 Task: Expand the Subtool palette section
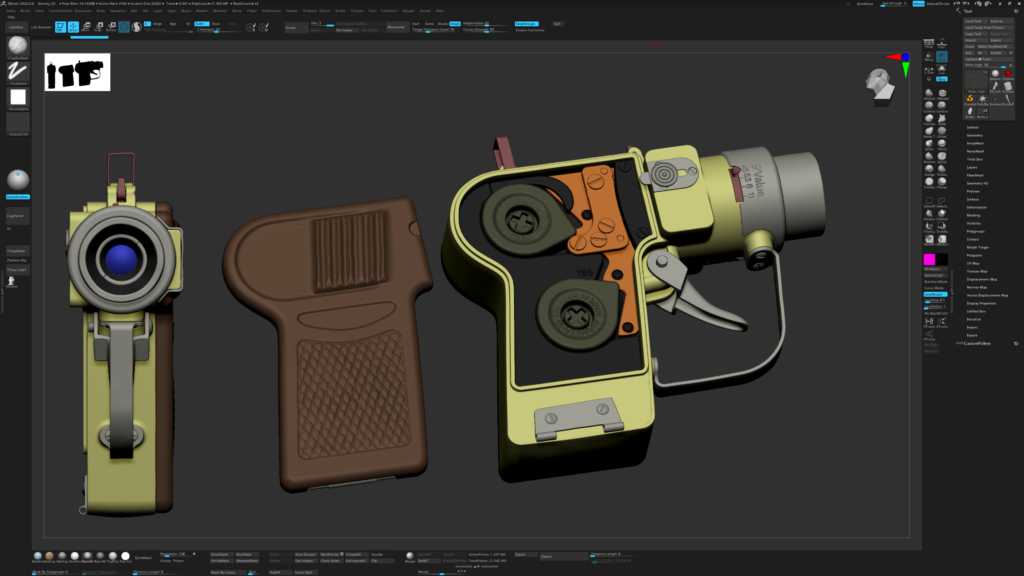(973, 127)
